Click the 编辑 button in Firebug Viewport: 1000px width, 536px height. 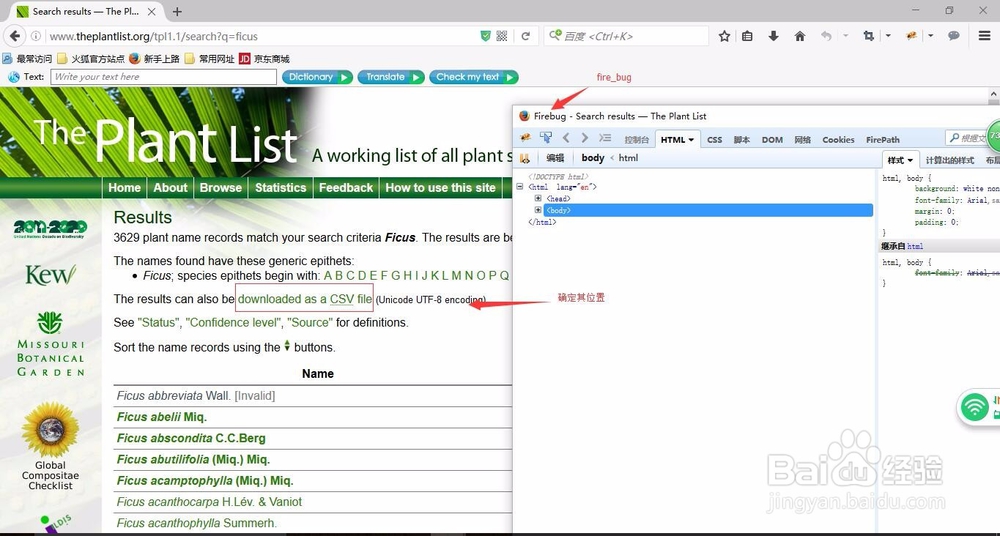555,158
